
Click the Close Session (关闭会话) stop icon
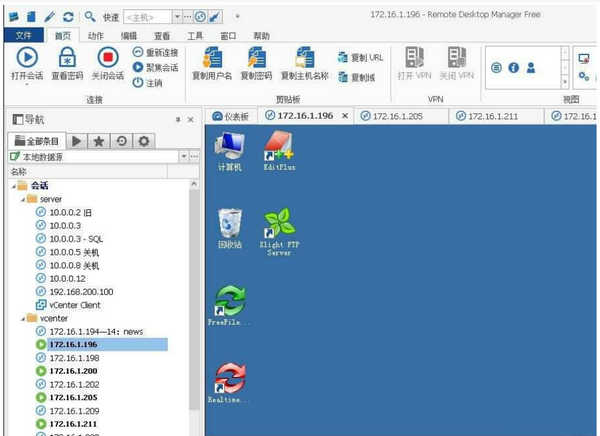[108, 57]
